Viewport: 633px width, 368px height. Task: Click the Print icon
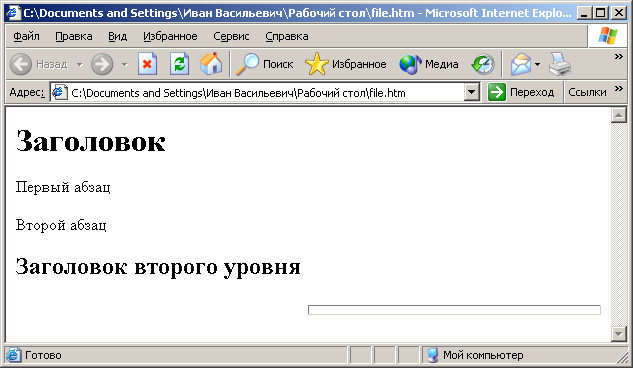560,64
